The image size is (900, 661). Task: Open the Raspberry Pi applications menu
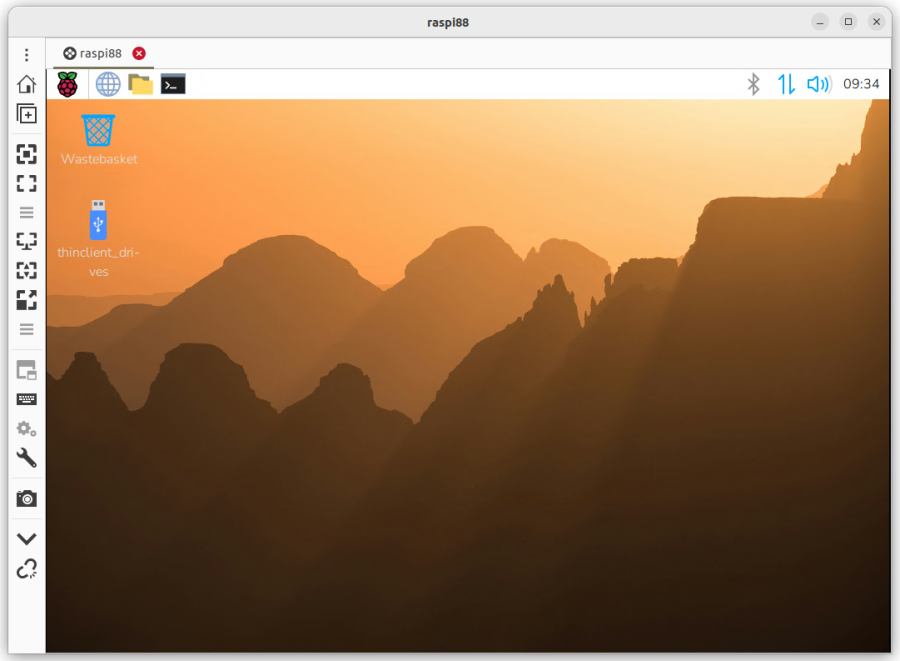click(x=67, y=84)
